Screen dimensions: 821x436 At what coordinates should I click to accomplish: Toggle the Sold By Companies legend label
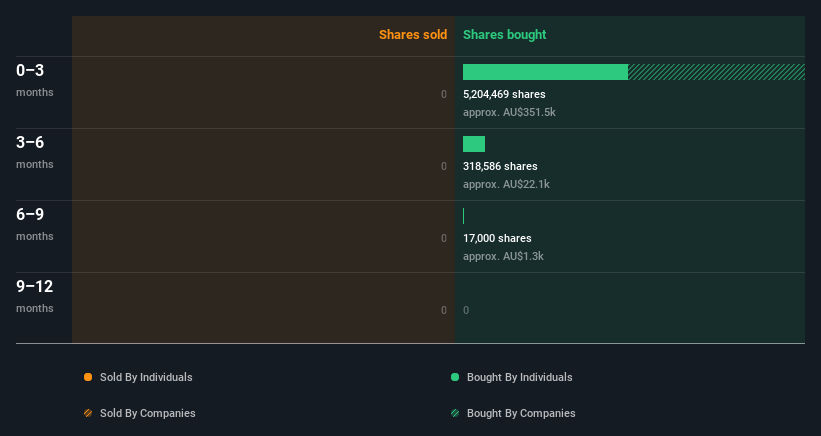[148, 413]
